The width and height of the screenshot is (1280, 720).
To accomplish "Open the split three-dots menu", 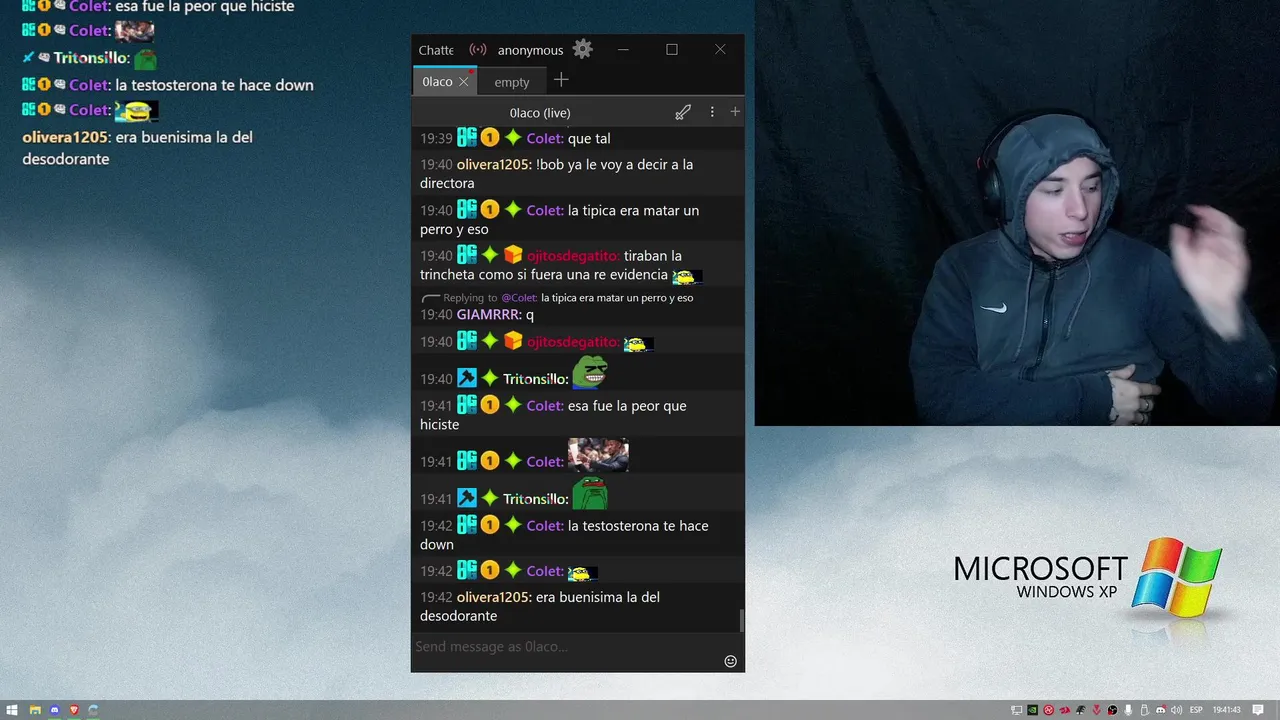I will [x=712, y=112].
